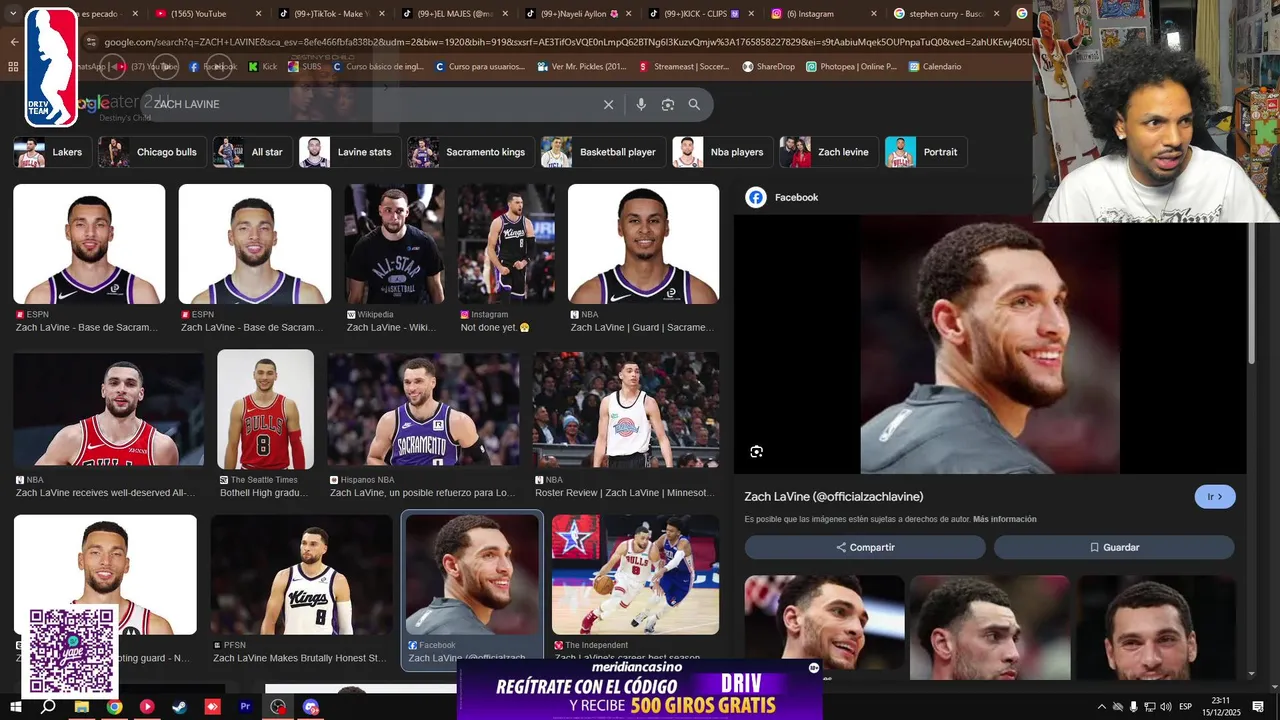Open Adobe Premiere Pro from the taskbar
The width and height of the screenshot is (1280, 720).
point(245,706)
